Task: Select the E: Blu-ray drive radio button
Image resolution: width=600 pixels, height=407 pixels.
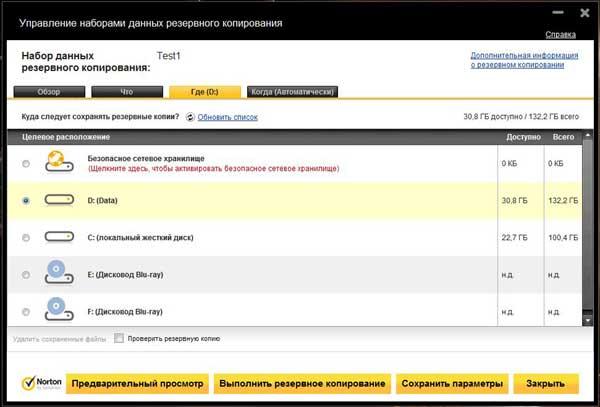Action: coord(26,275)
